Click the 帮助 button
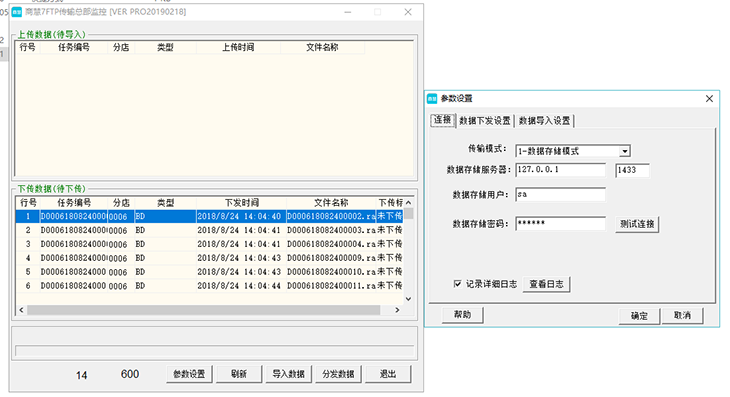Image resolution: width=730 pixels, height=397 pixels. 462,315
